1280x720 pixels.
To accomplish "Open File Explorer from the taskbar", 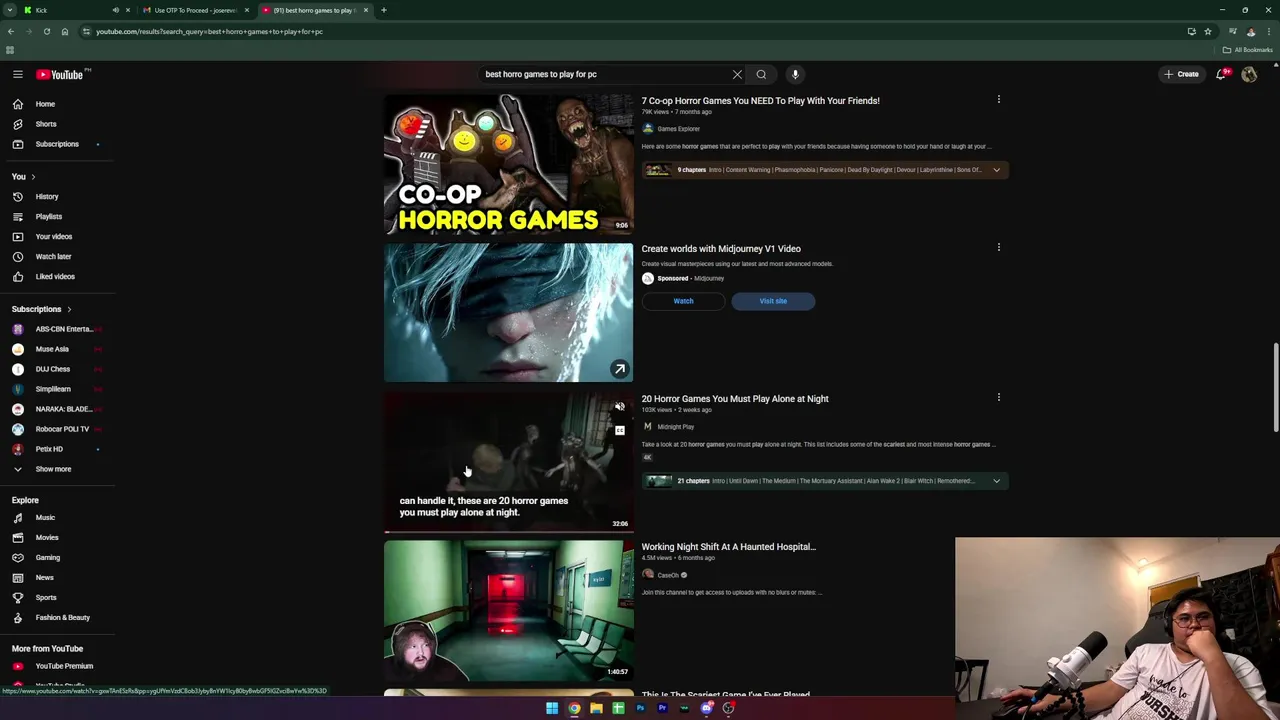I will (596, 708).
